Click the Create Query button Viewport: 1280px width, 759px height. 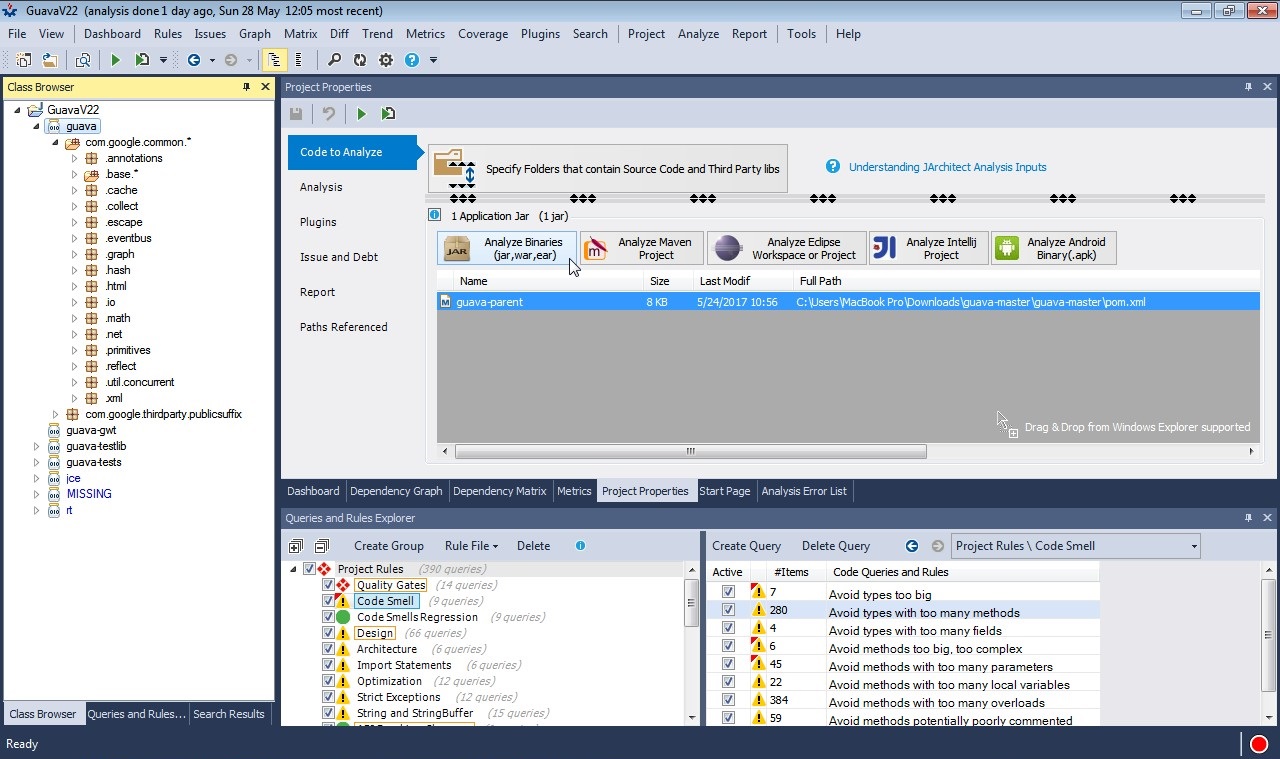coord(746,546)
